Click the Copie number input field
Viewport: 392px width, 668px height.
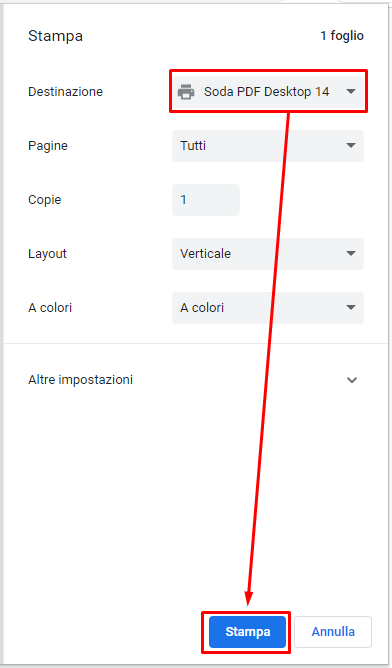coord(206,200)
